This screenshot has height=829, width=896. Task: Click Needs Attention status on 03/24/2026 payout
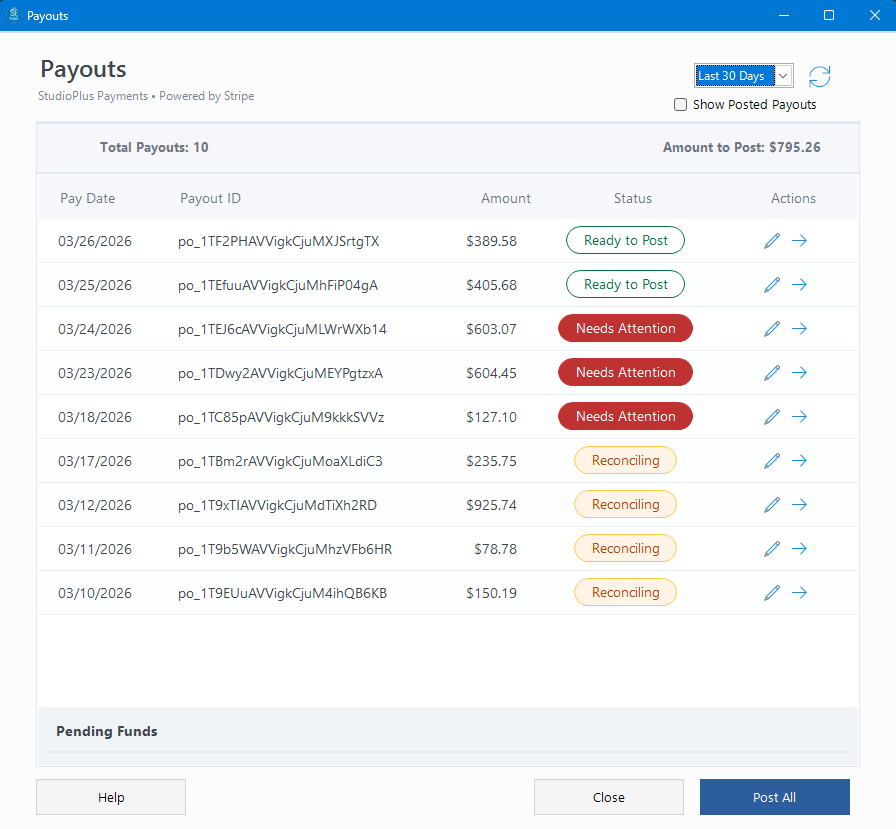click(625, 329)
